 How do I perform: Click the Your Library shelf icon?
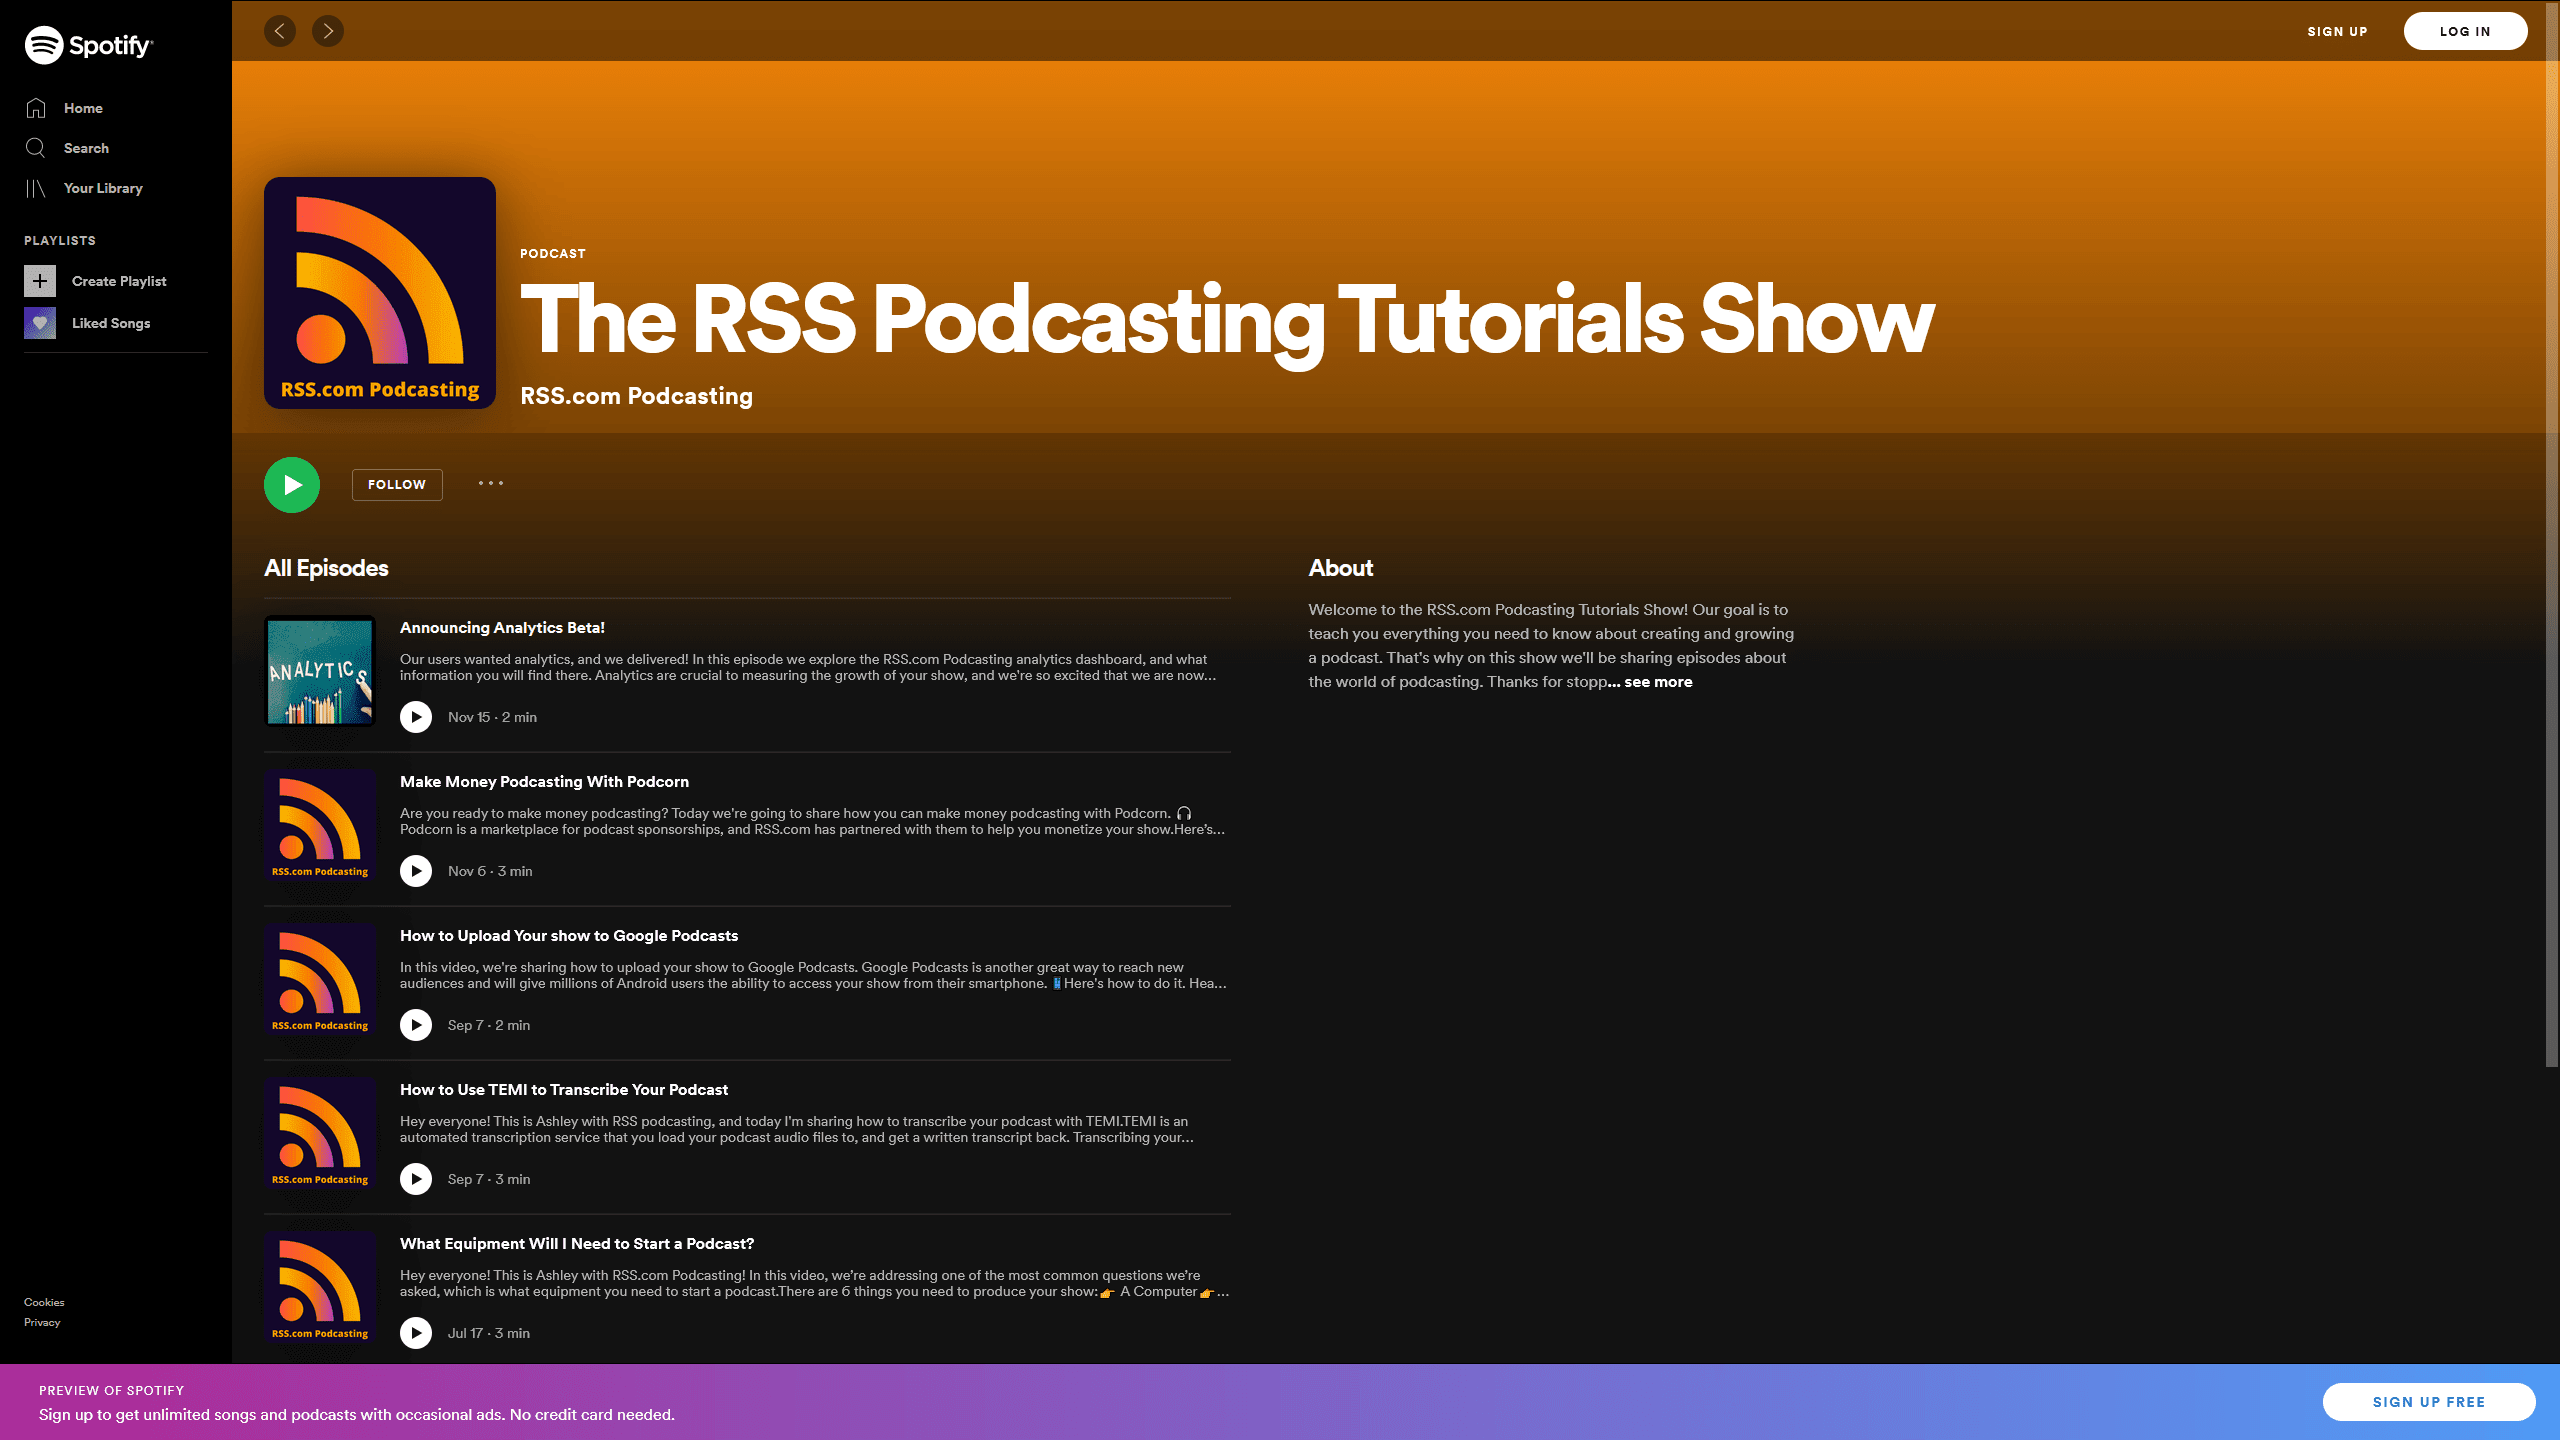pos(36,188)
